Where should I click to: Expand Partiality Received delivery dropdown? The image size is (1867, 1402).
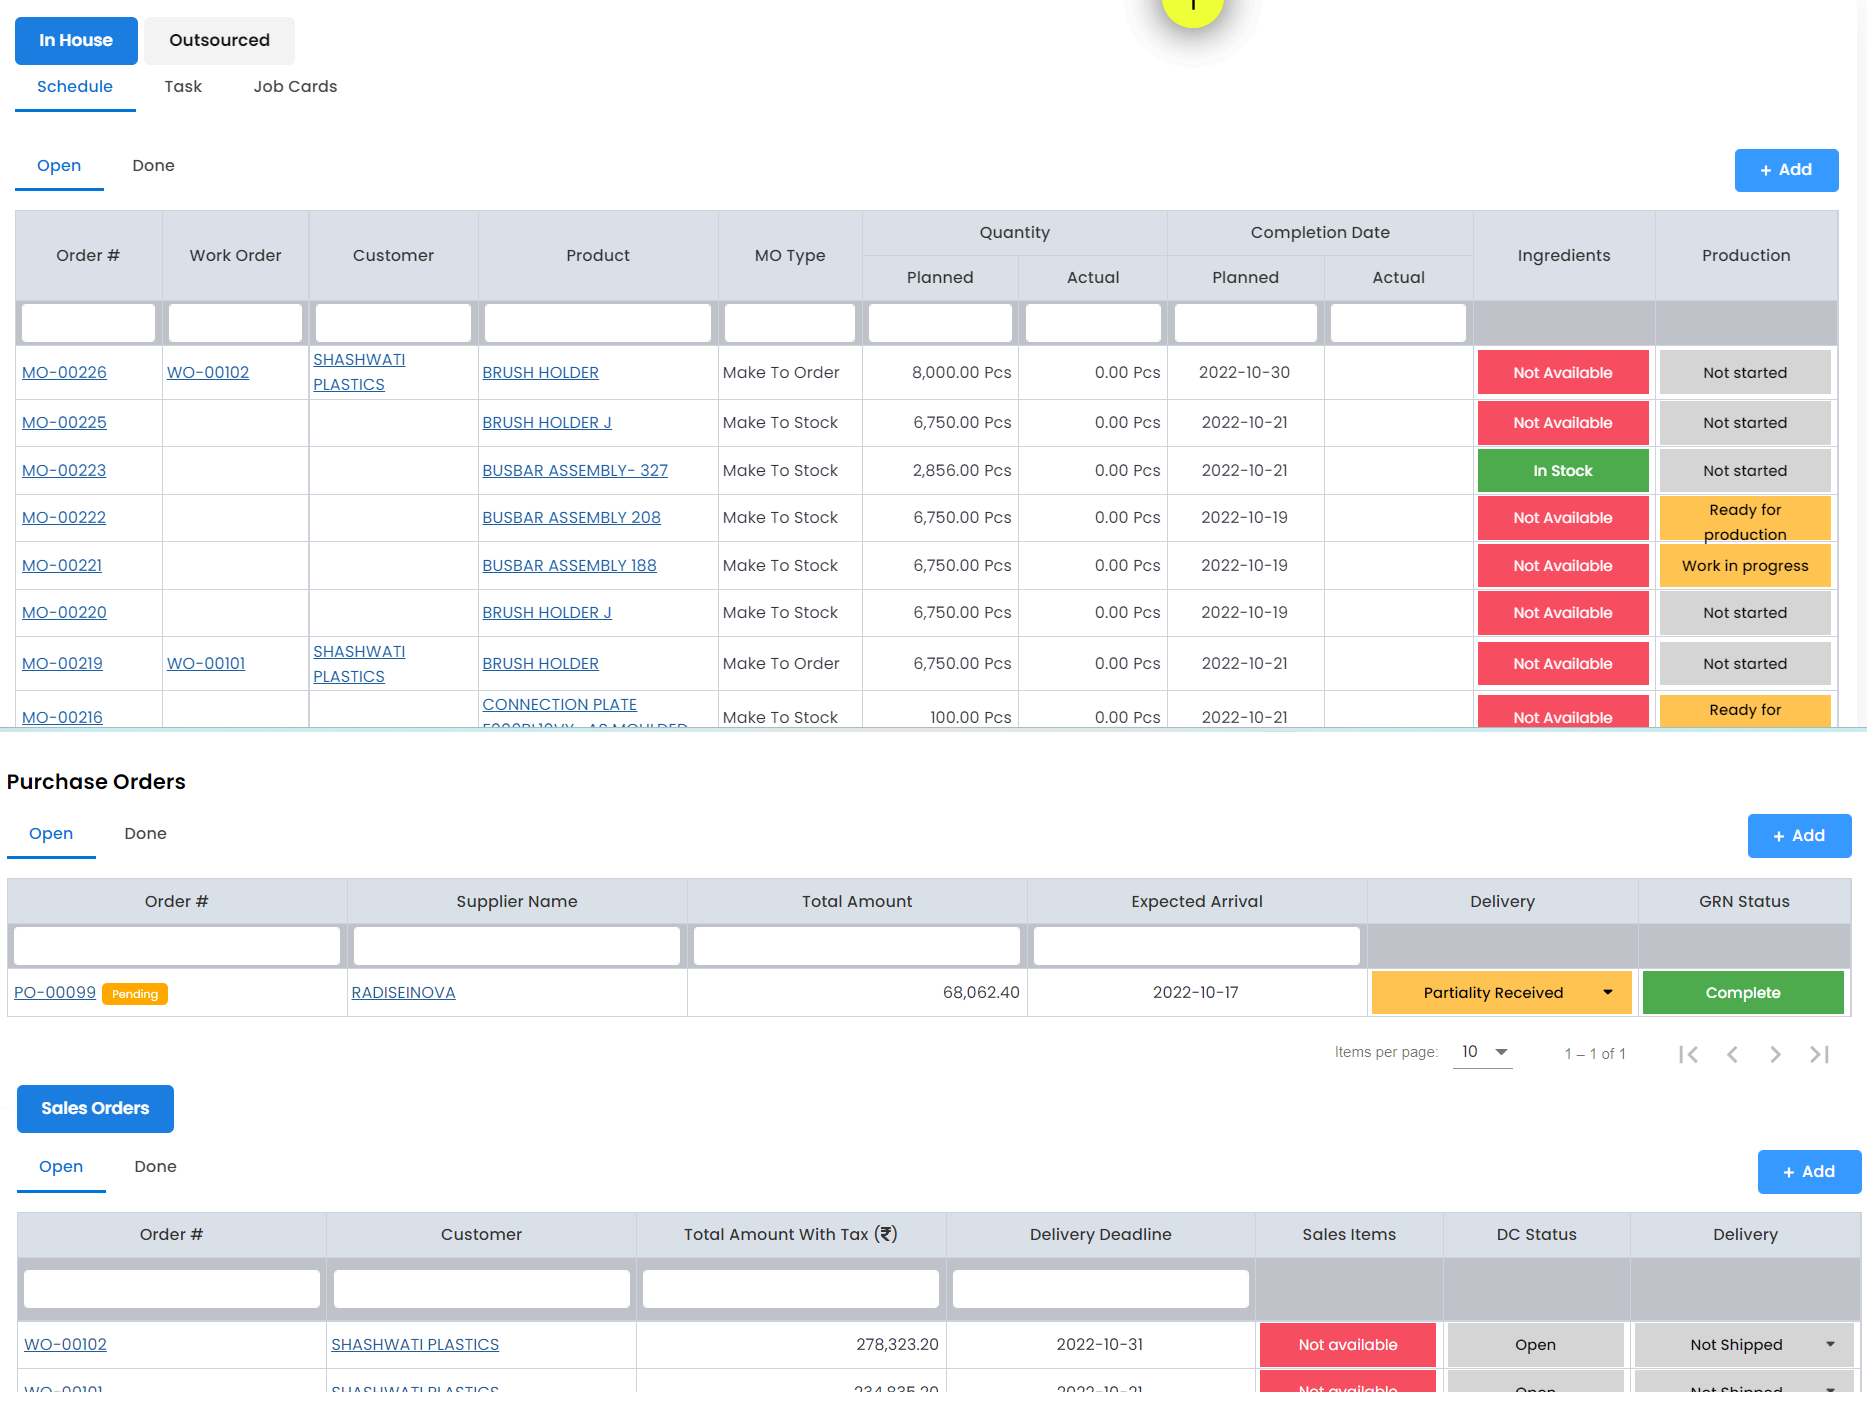[1607, 993]
